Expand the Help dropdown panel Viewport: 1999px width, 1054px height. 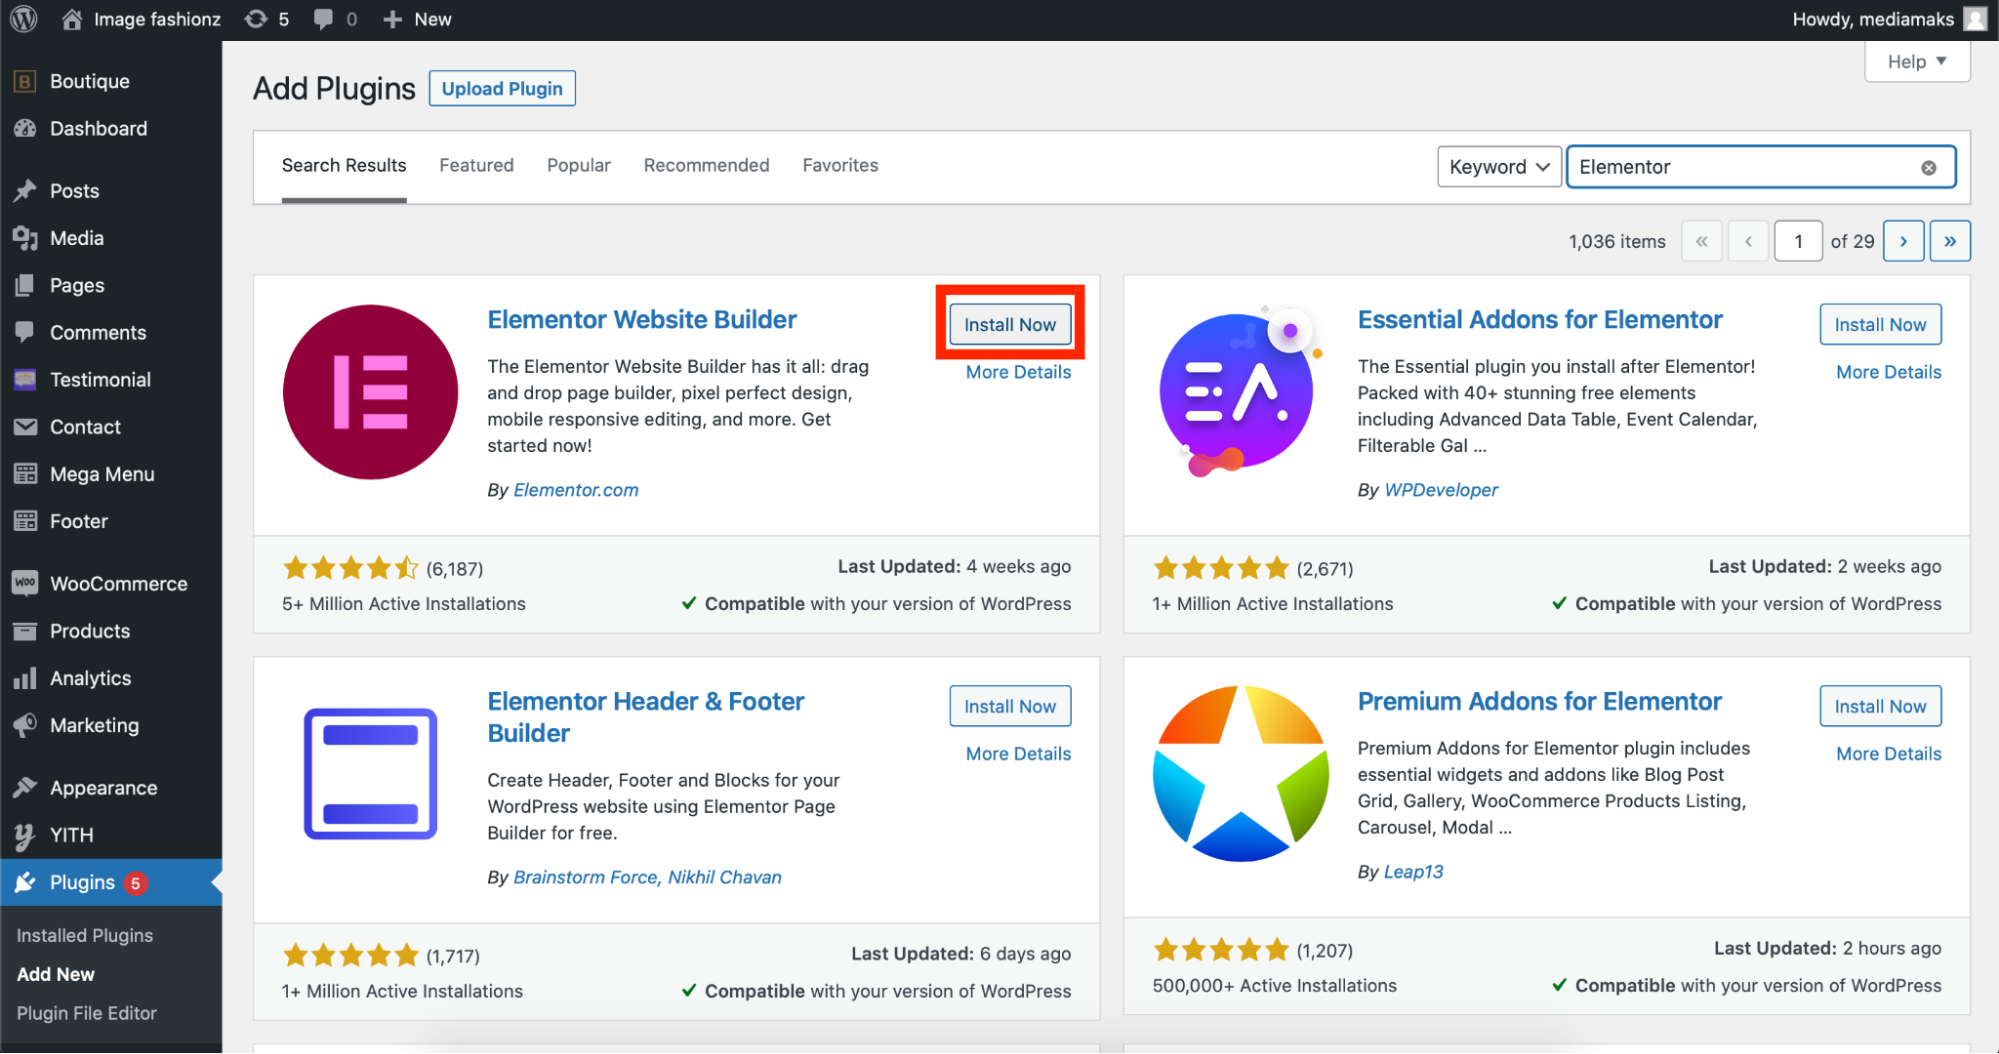point(1916,62)
